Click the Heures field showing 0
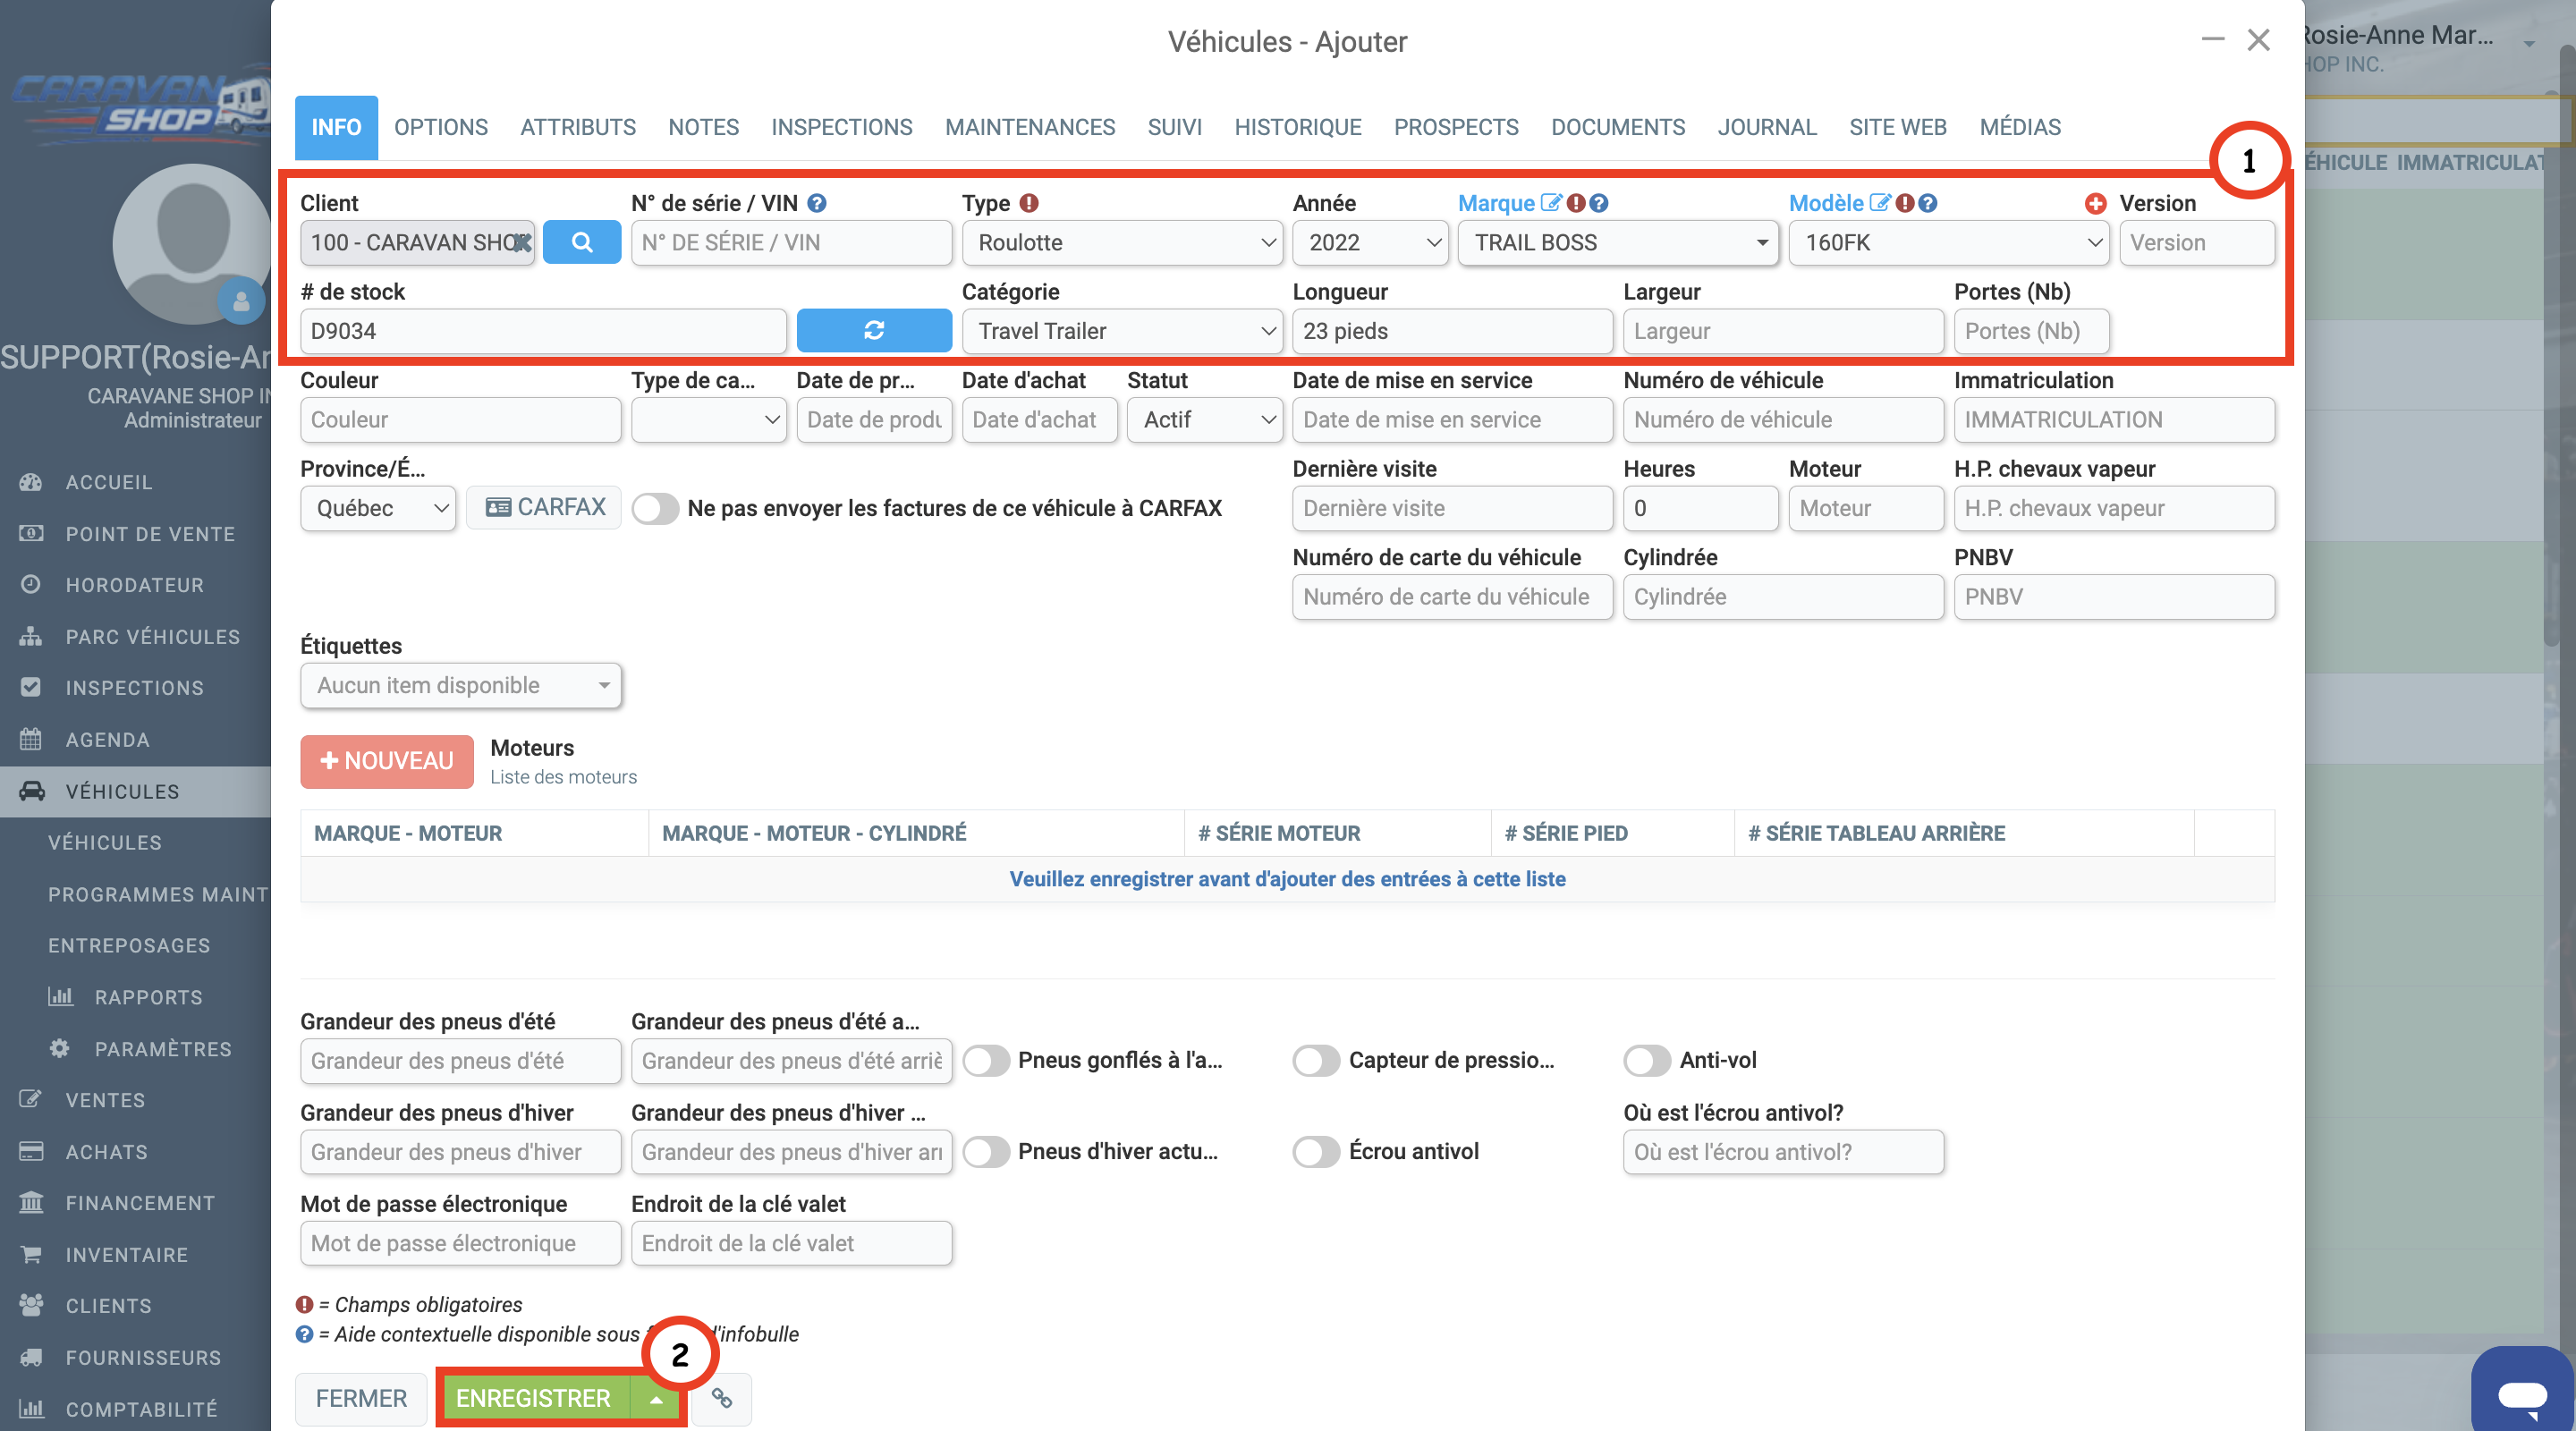This screenshot has height=1431, width=2576. 1701,508
